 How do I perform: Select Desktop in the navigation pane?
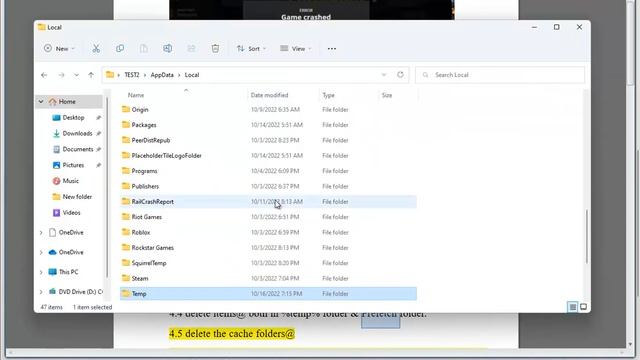click(x=73, y=118)
